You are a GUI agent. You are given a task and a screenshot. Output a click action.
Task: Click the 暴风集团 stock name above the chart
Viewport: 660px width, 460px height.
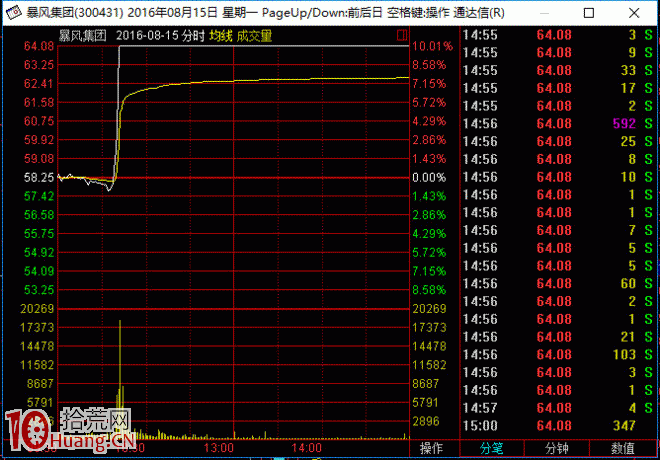pyautogui.click(x=82, y=36)
